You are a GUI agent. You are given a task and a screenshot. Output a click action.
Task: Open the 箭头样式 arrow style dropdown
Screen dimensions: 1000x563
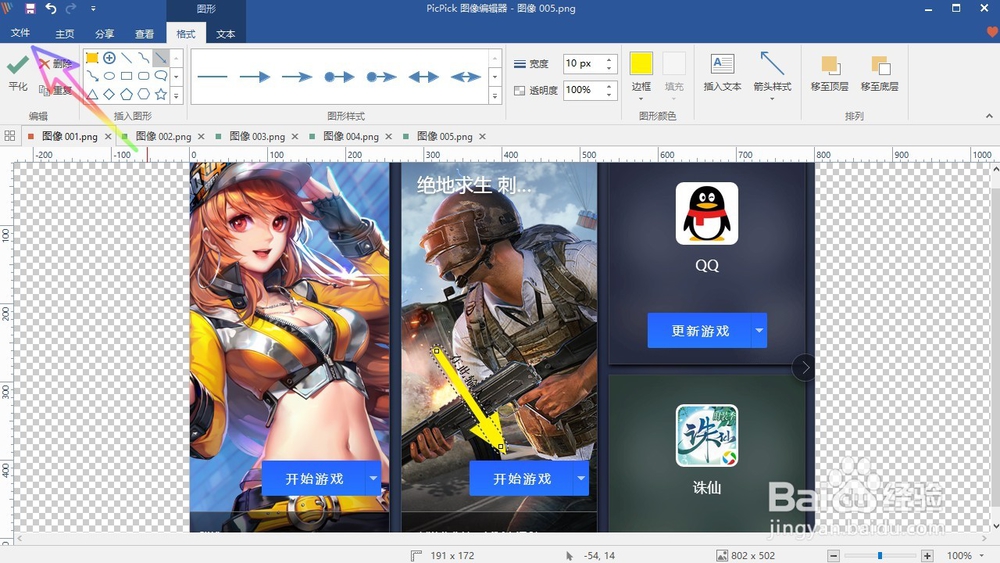point(772,99)
